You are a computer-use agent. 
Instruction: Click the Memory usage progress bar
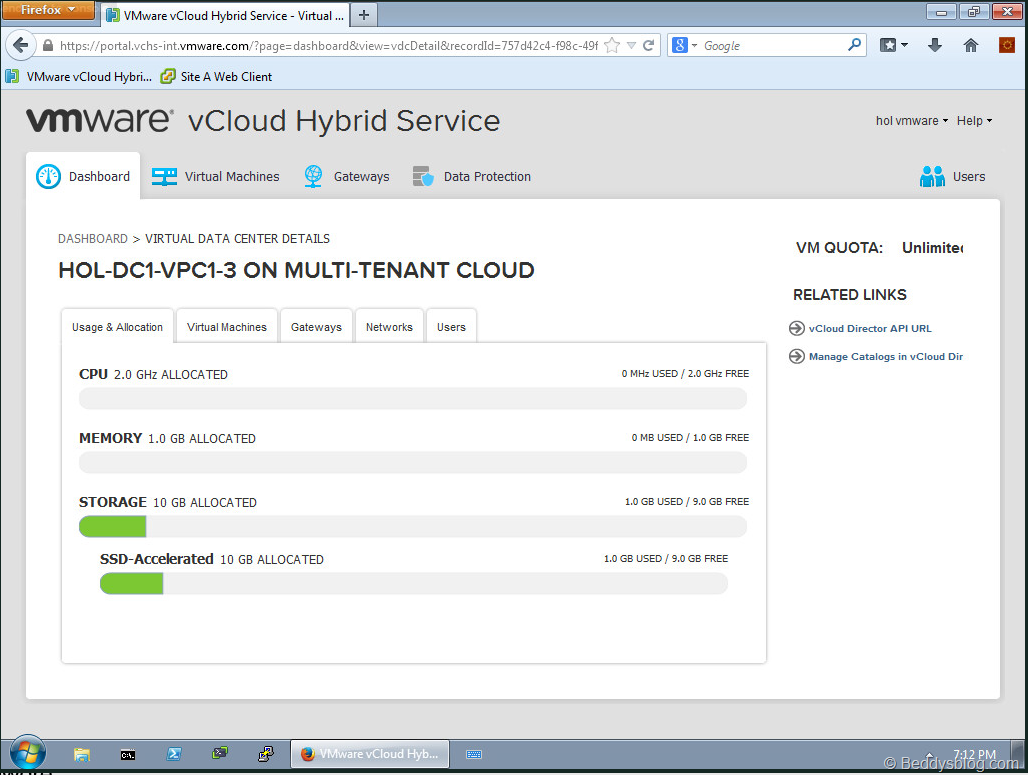(x=413, y=462)
